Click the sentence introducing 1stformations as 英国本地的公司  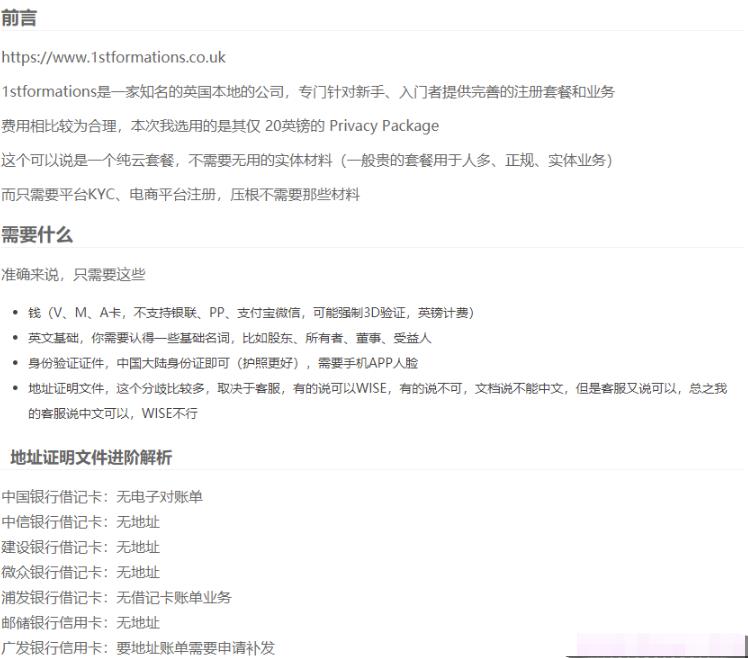click(308, 92)
